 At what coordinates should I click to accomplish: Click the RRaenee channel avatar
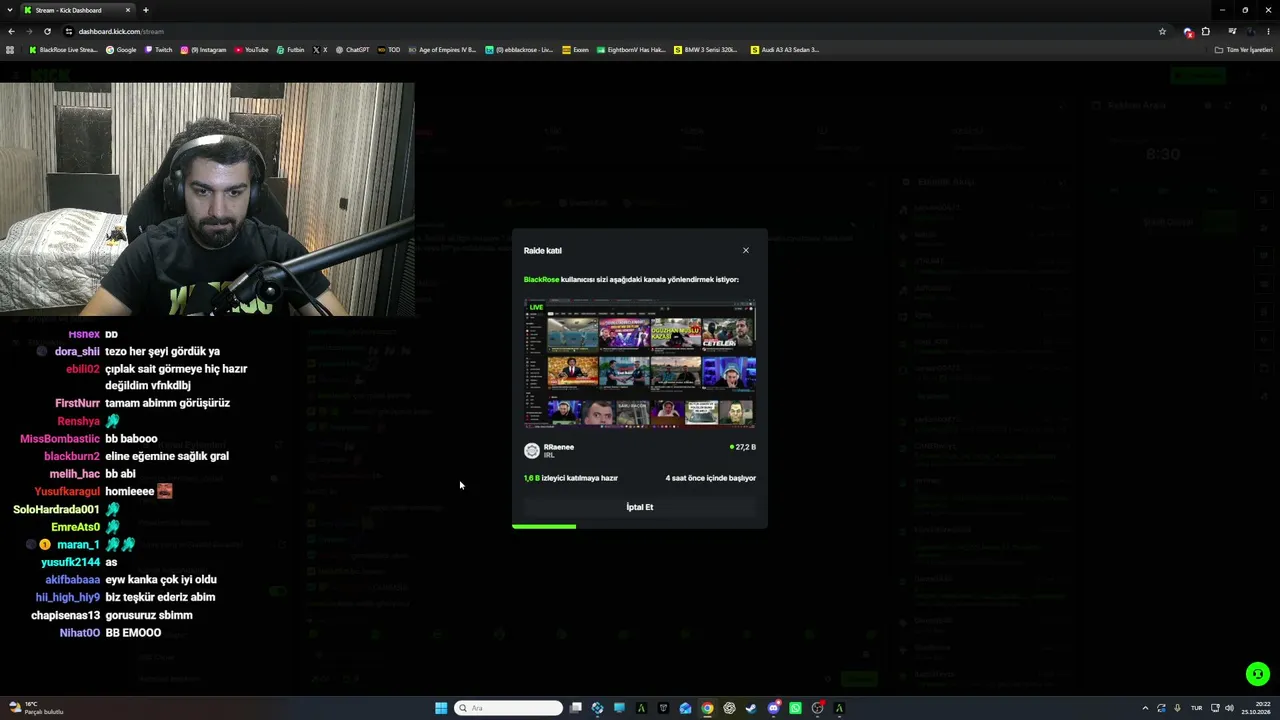[x=532, y=451]
